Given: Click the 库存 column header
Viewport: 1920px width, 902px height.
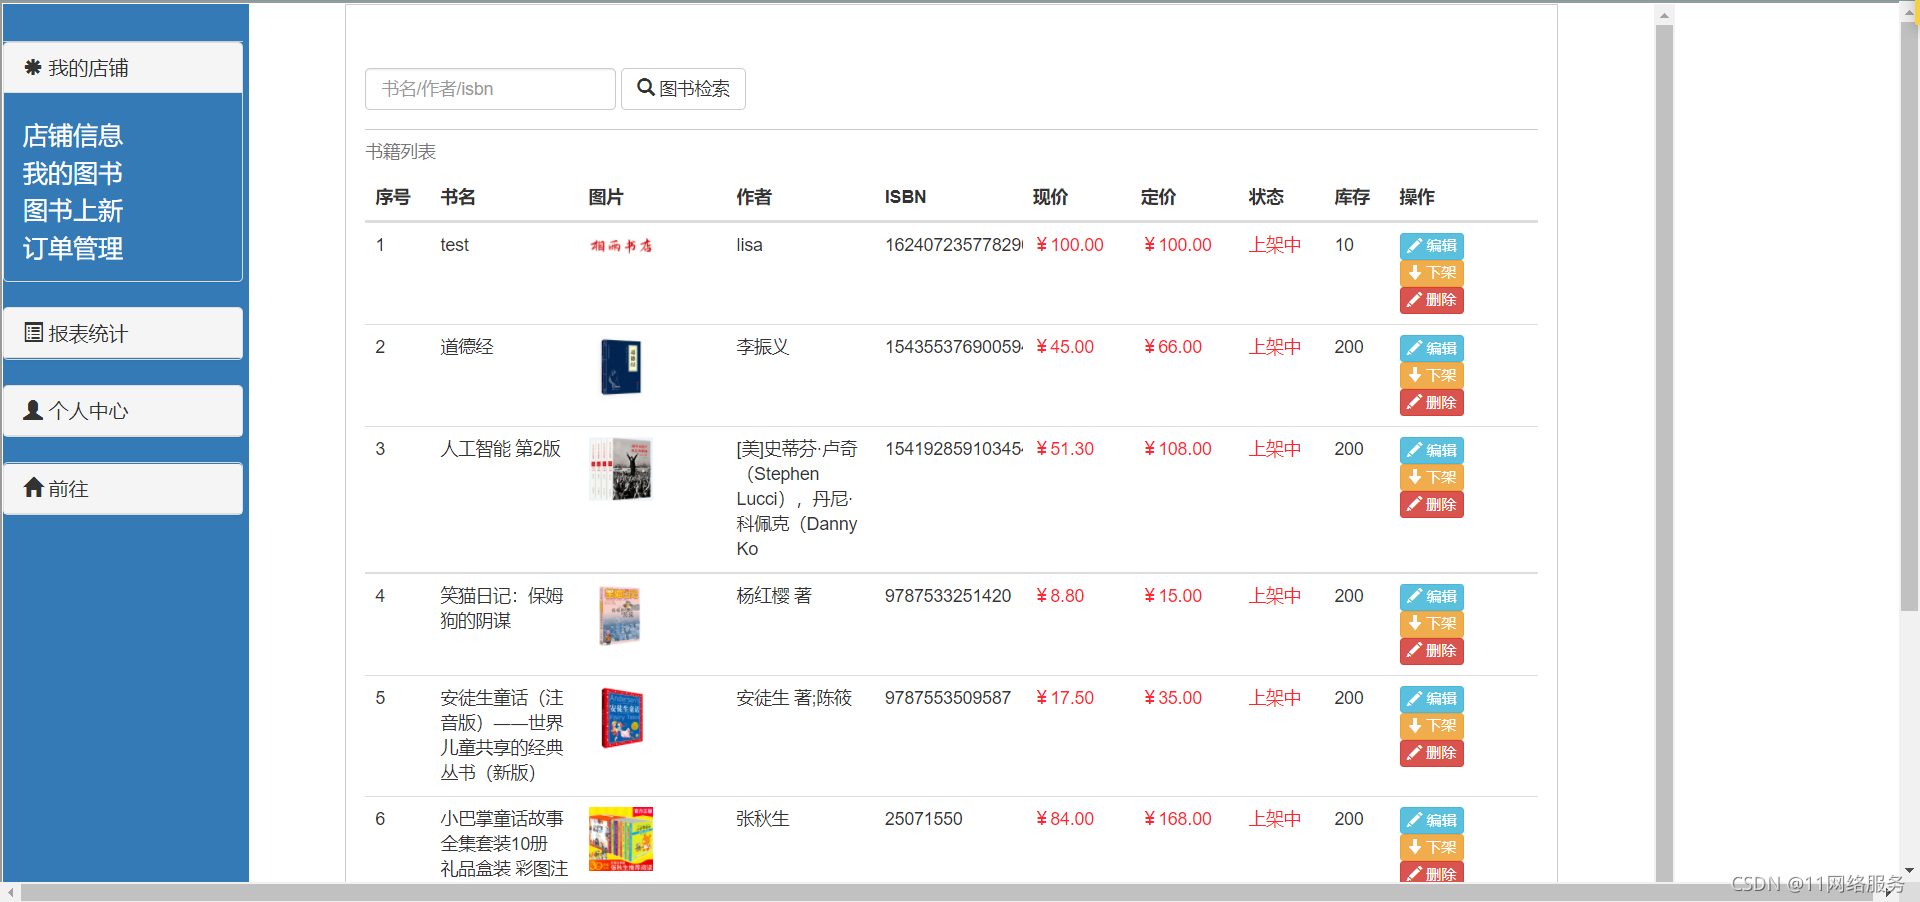Looking at the screenshot, I should [x=1352, y=197].
